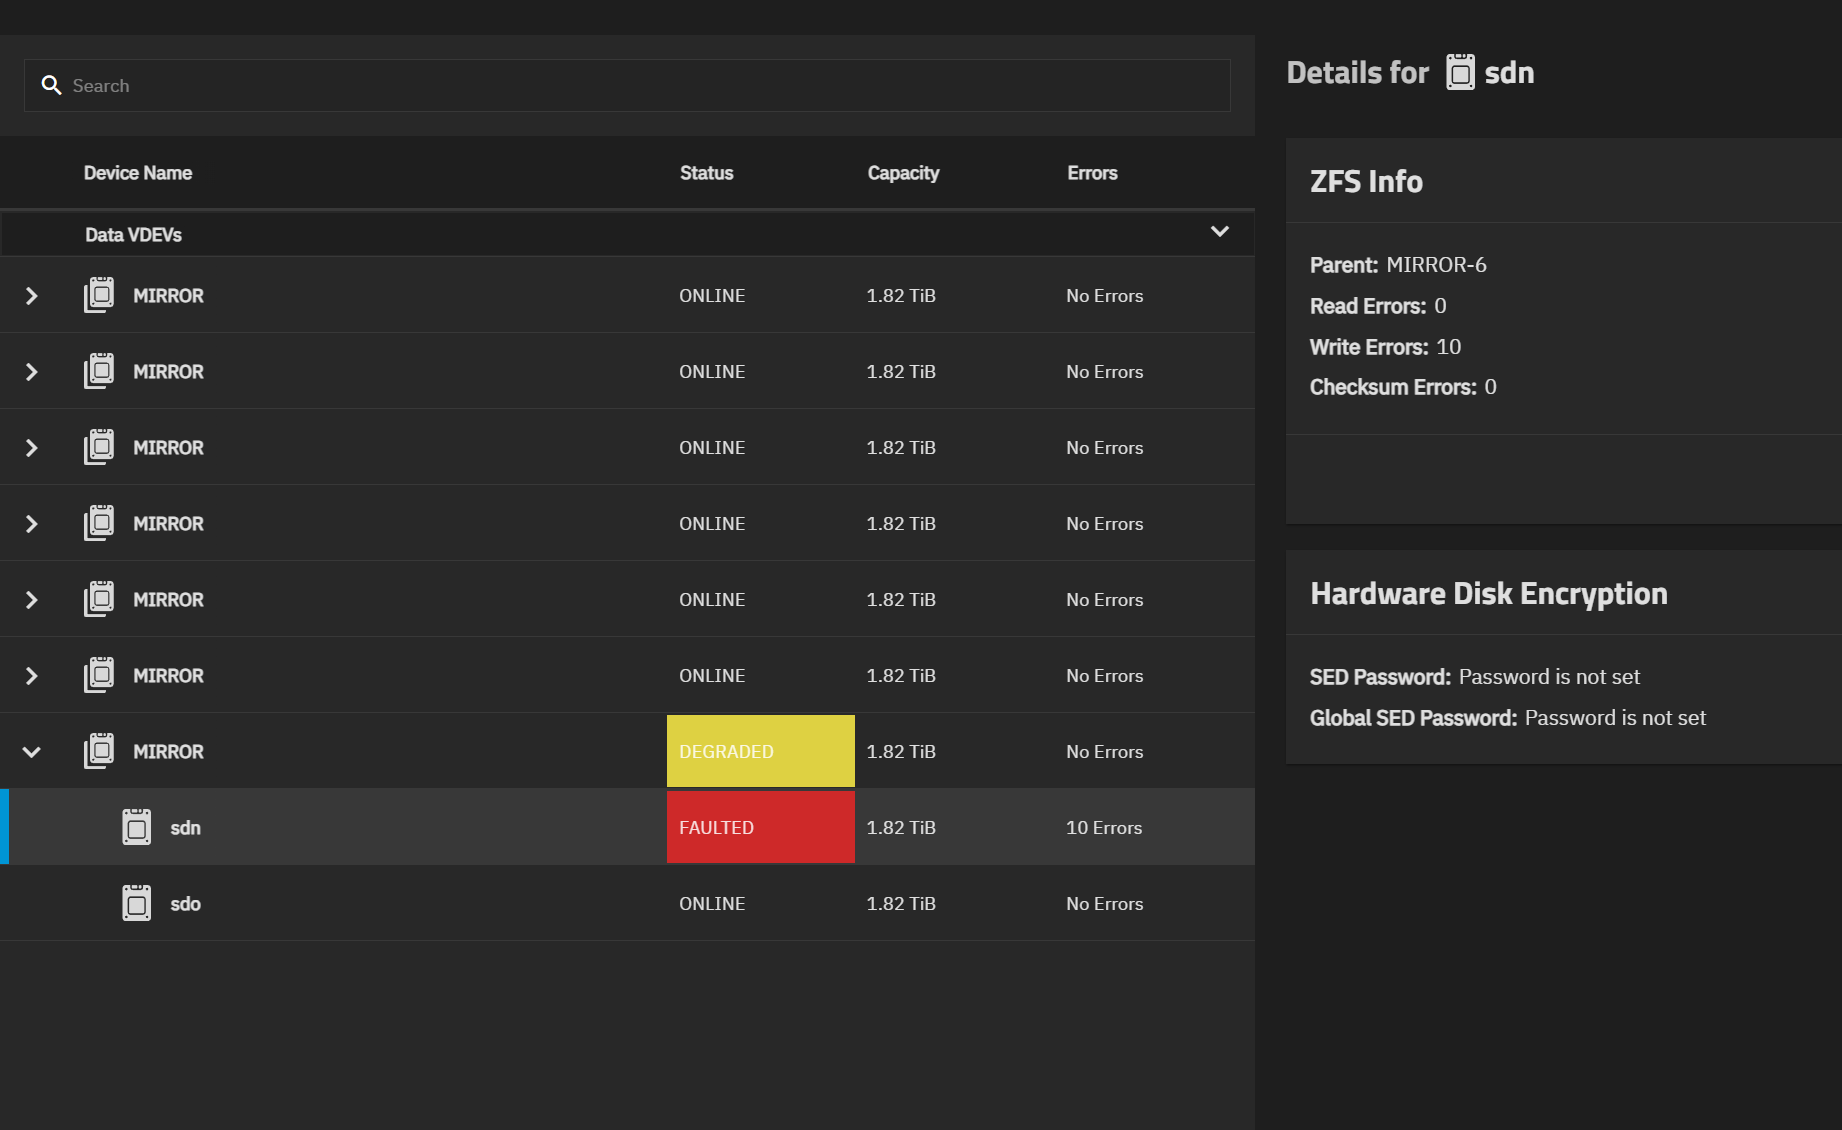Click the search magnifier icon
Viewport: 1842px width, 1130px height.
51,86
